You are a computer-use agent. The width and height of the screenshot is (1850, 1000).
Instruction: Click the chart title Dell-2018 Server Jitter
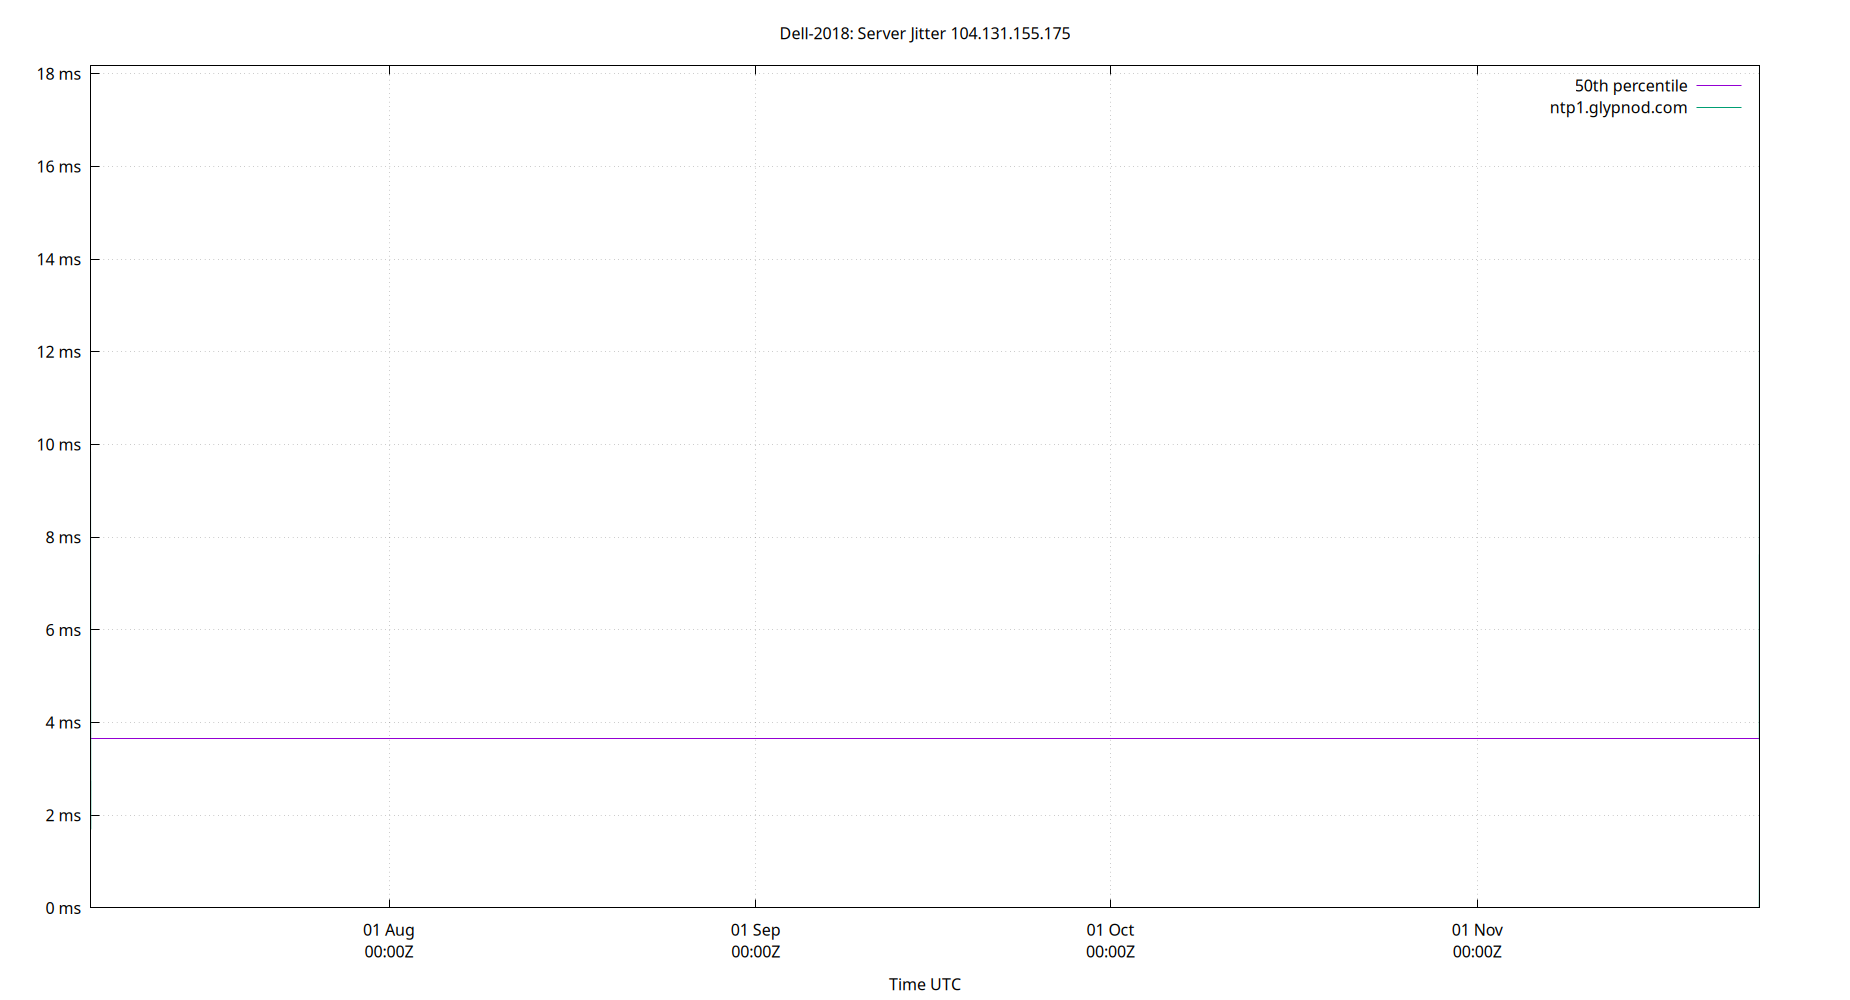tap(923, 33)
